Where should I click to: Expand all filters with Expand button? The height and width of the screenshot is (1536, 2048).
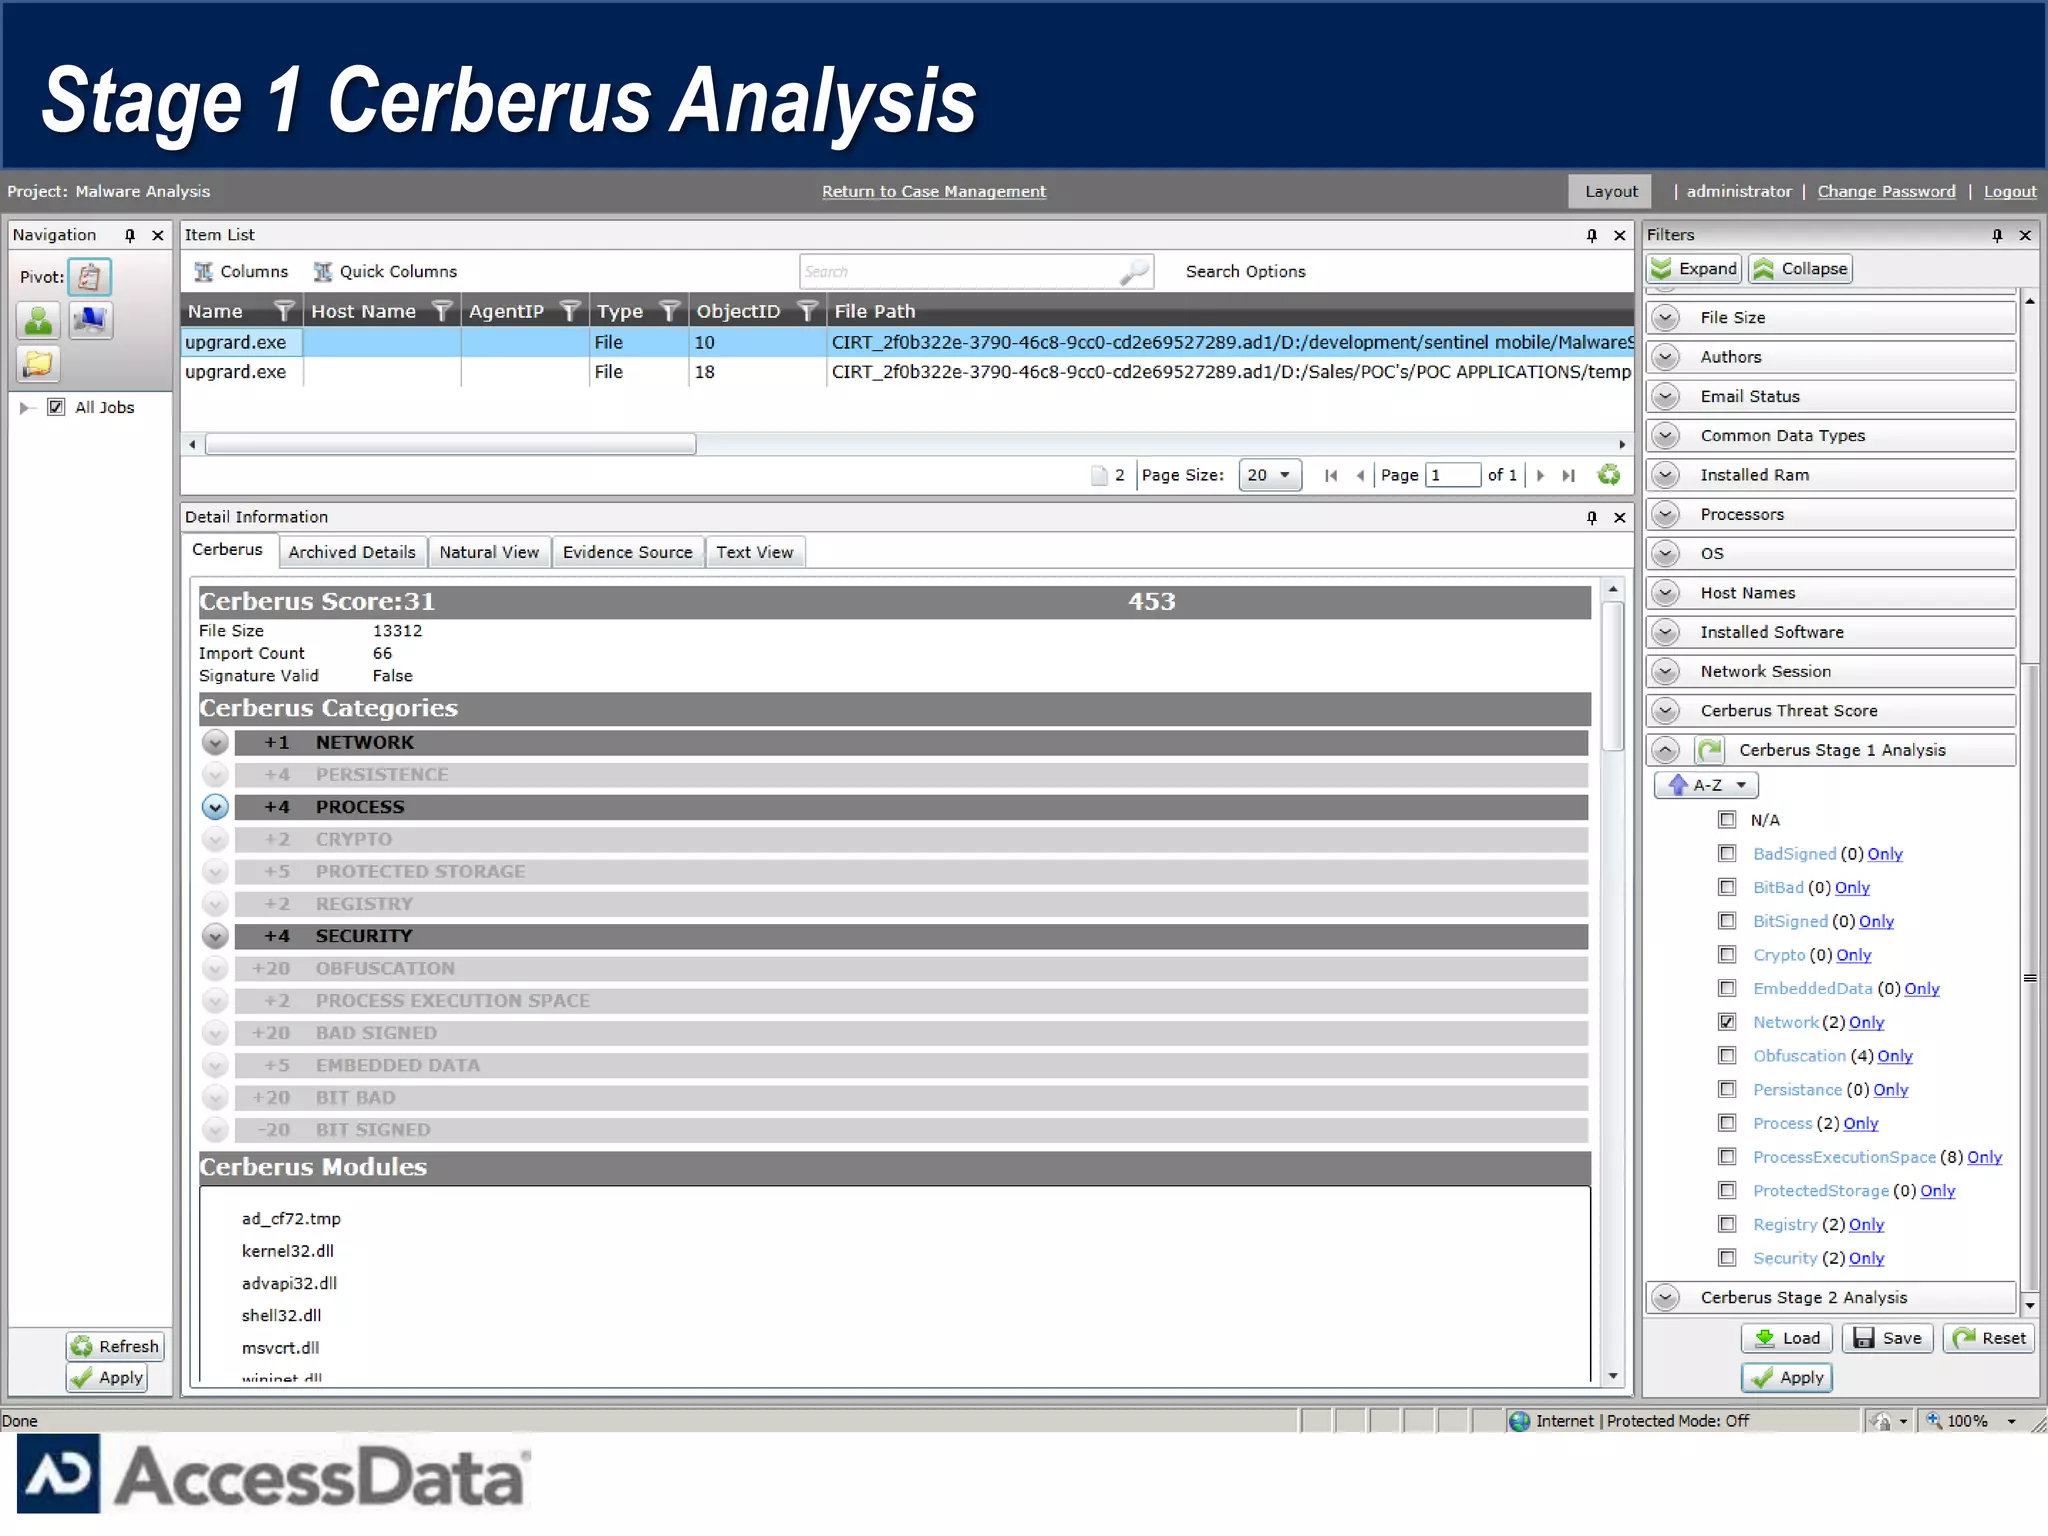click(x=1694, y=269)
